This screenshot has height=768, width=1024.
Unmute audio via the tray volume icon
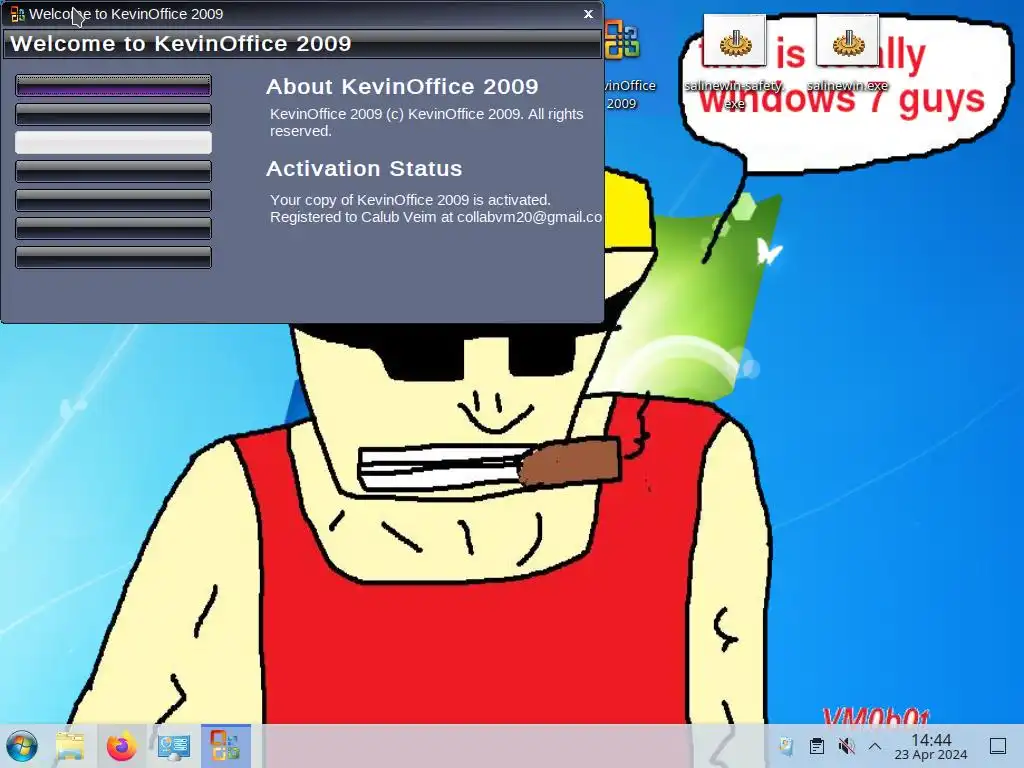[x=846, y=746]
